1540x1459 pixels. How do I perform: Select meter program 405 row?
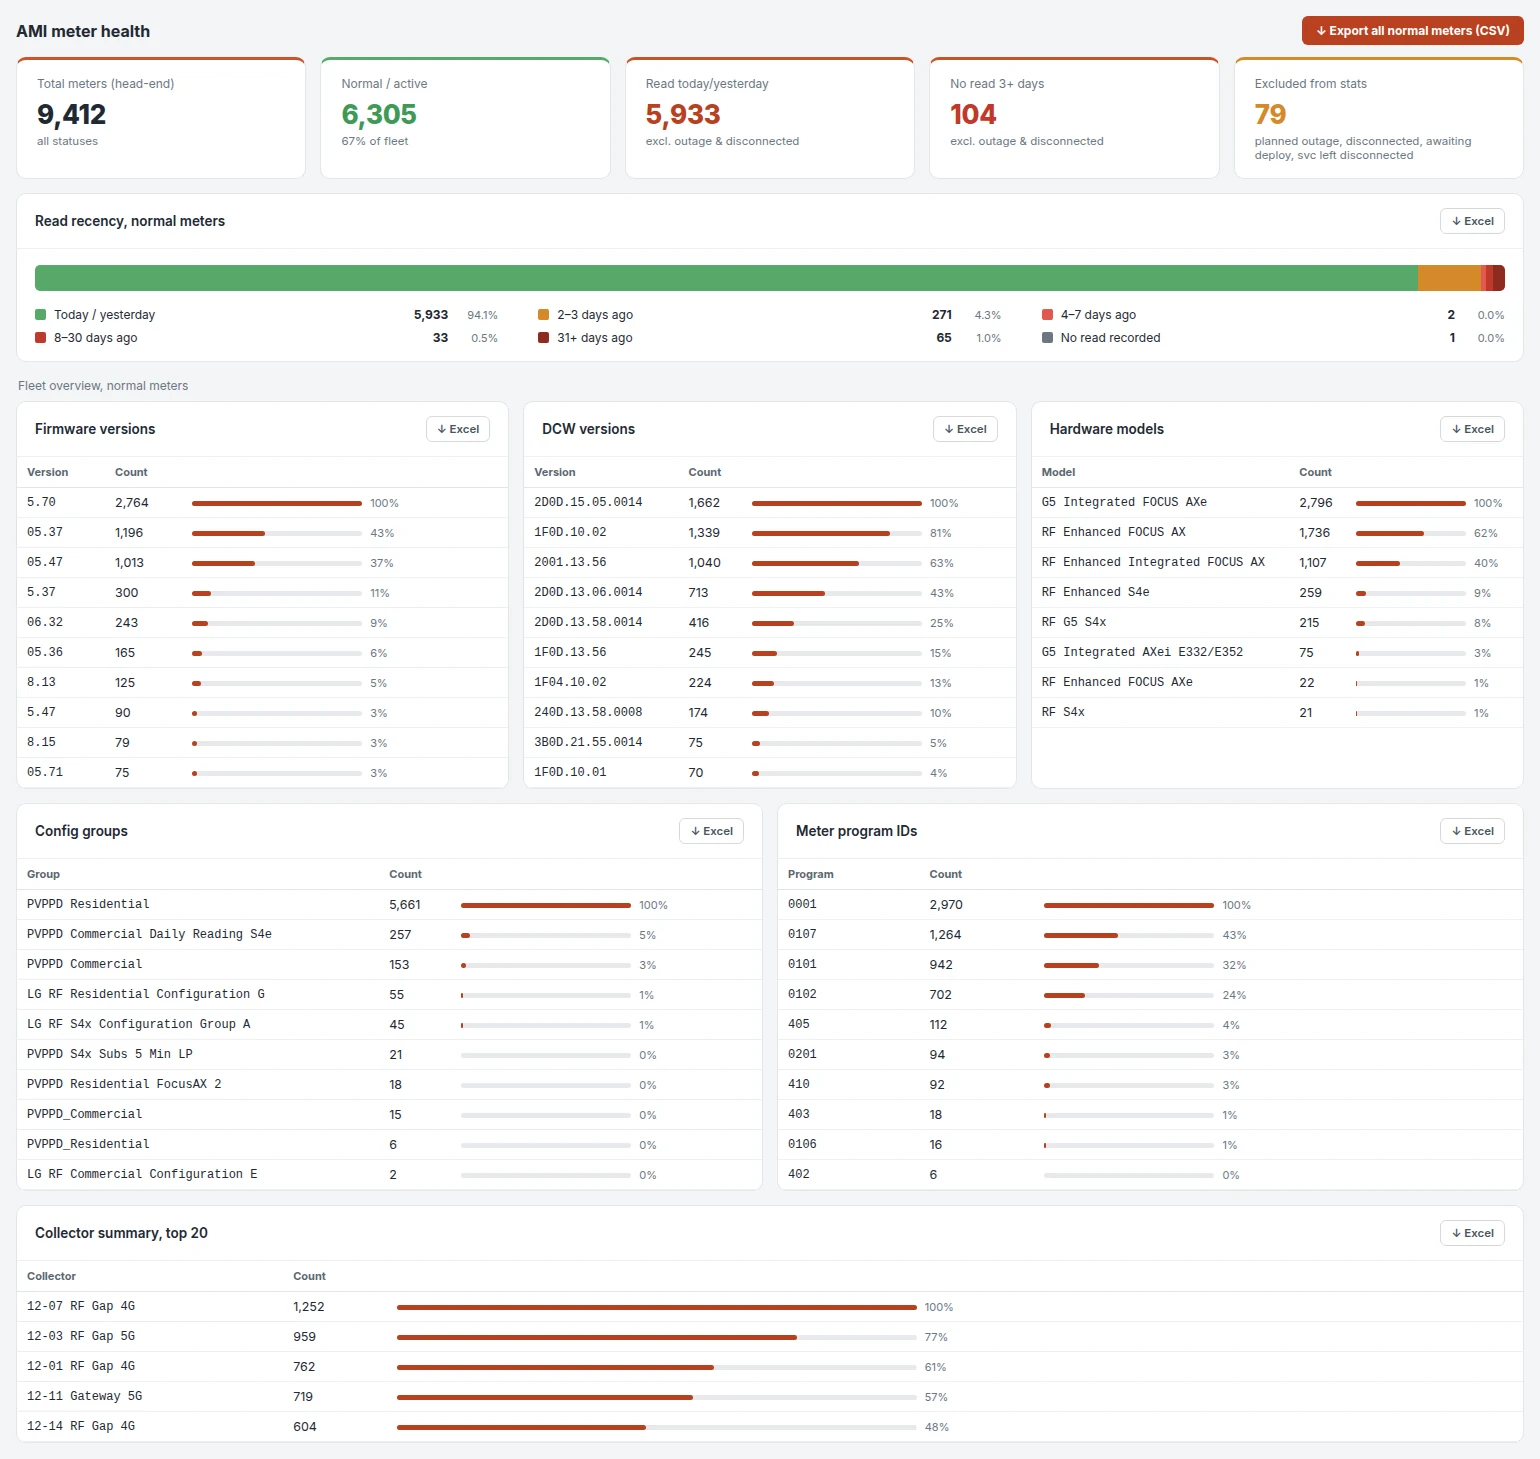click(x=1150, y=1025)
